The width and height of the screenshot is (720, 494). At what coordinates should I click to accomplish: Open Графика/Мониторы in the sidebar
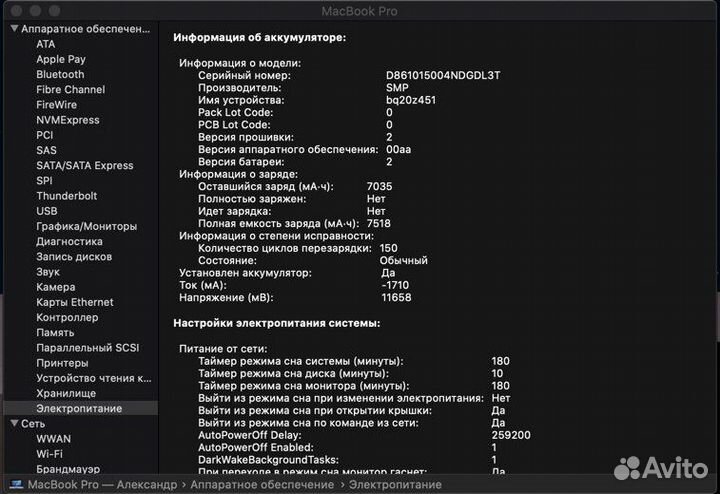click(x=87, y=226)
